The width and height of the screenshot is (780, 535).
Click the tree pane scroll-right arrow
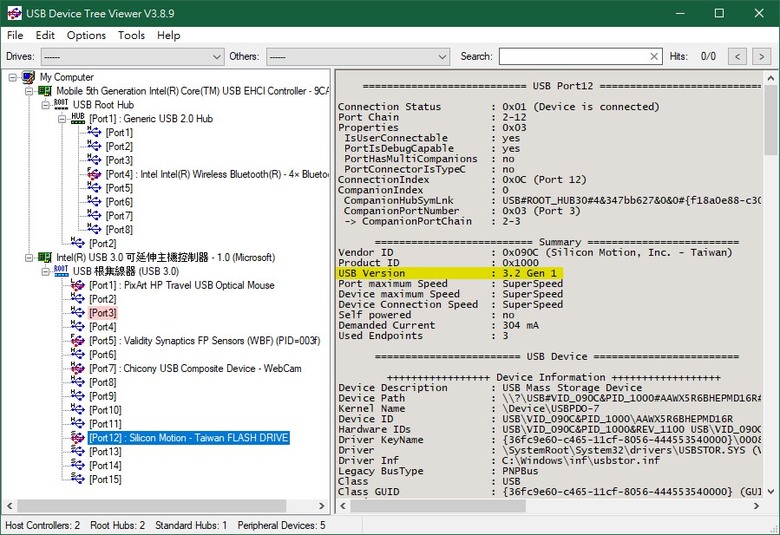[321, 506]
